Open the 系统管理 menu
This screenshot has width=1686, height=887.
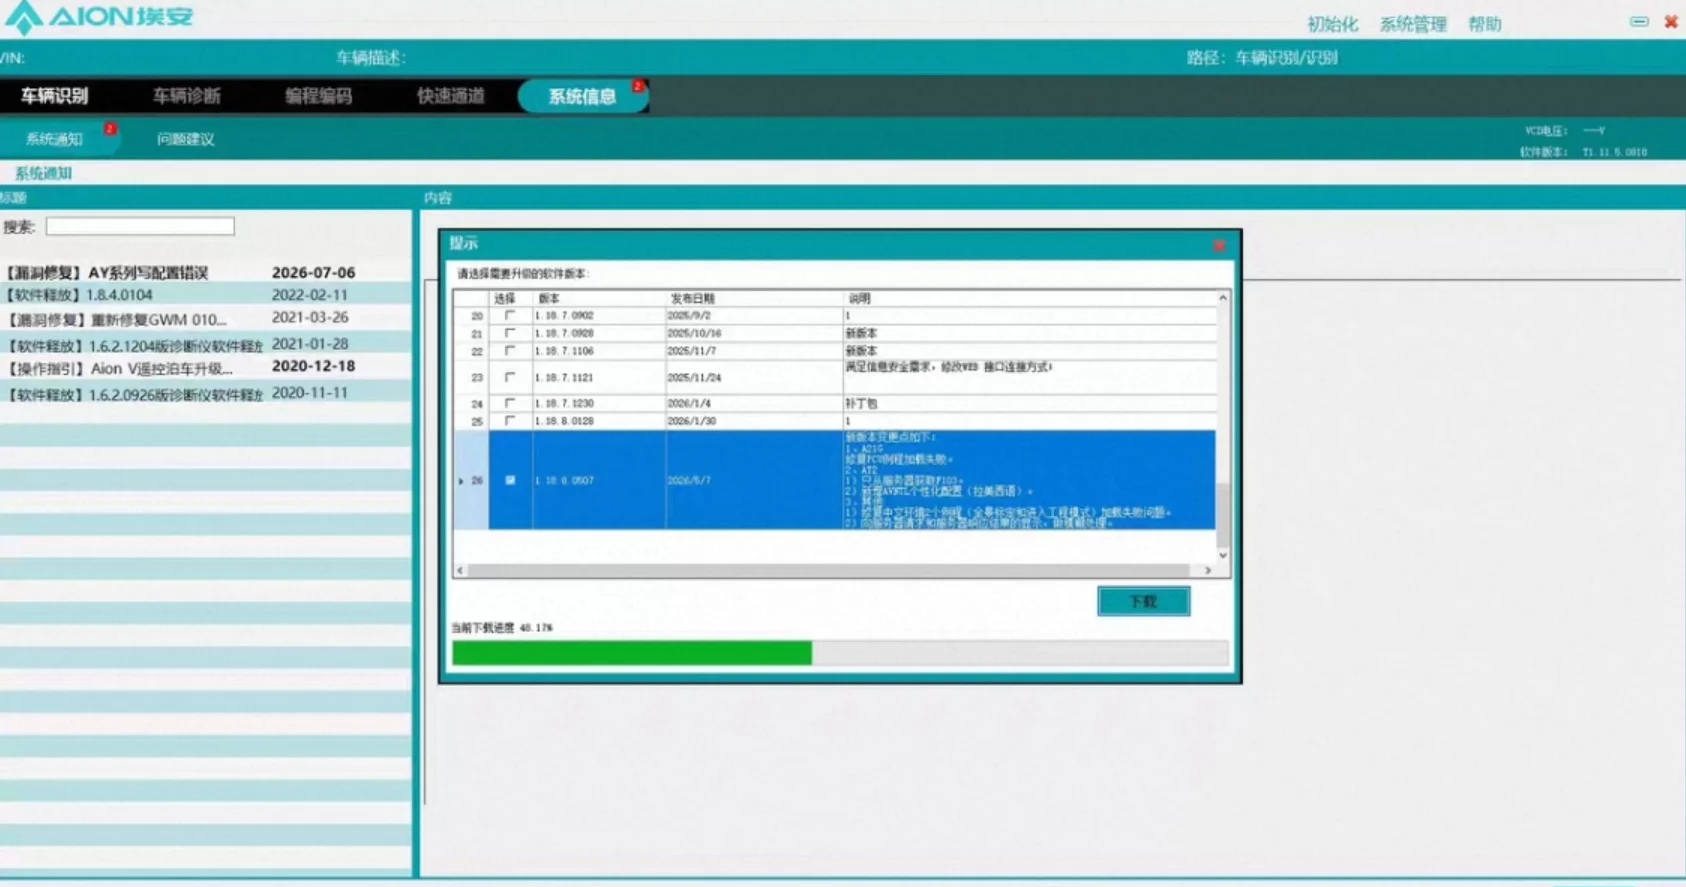[1412, 24]
